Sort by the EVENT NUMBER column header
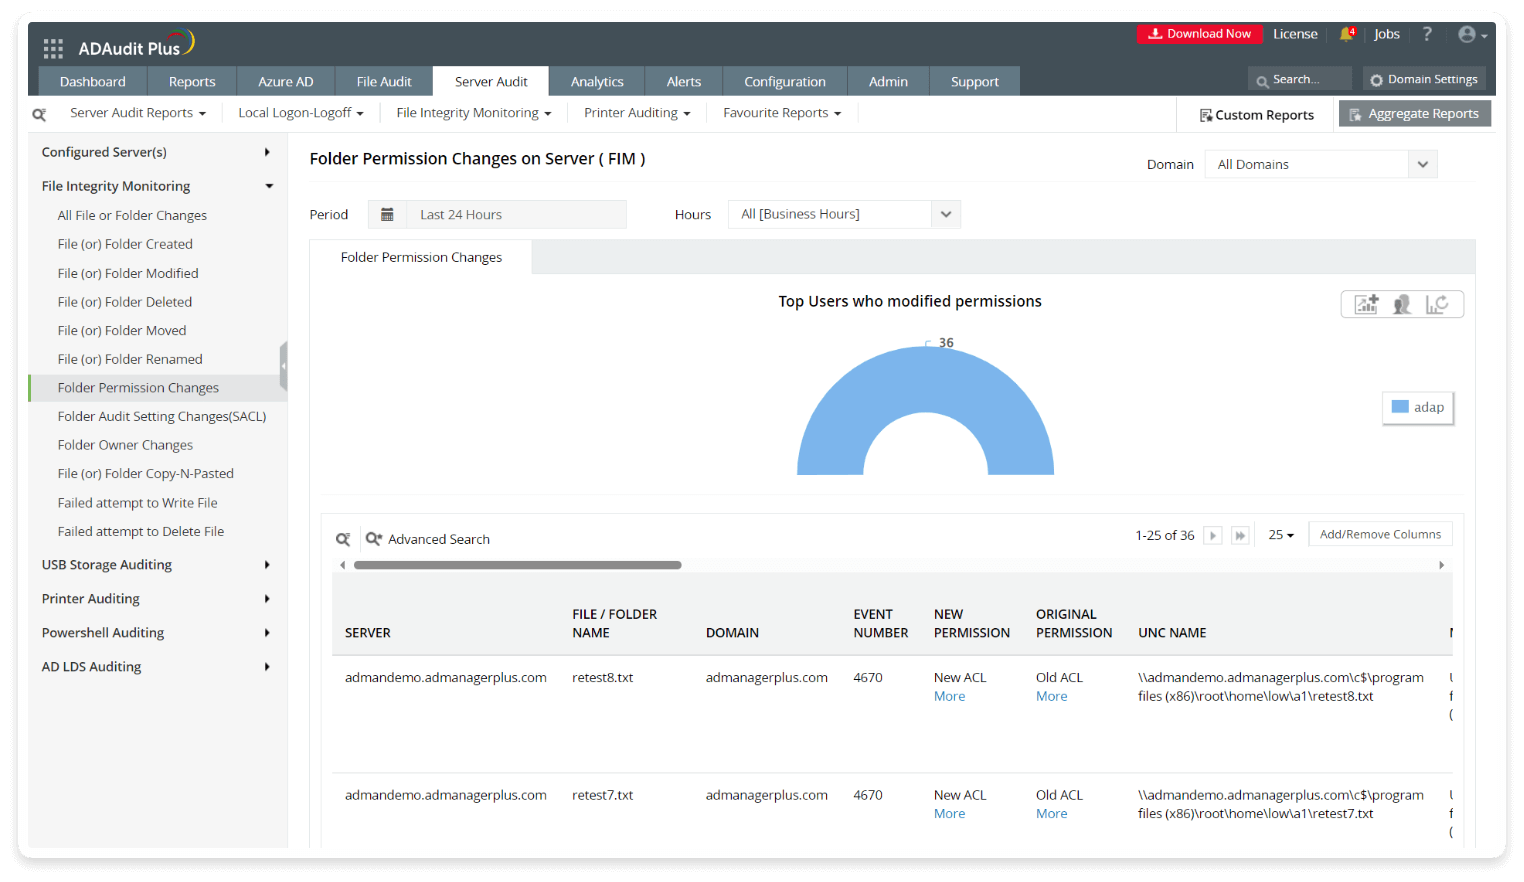This screenshot has height=882, width=1524. [880, 624]
